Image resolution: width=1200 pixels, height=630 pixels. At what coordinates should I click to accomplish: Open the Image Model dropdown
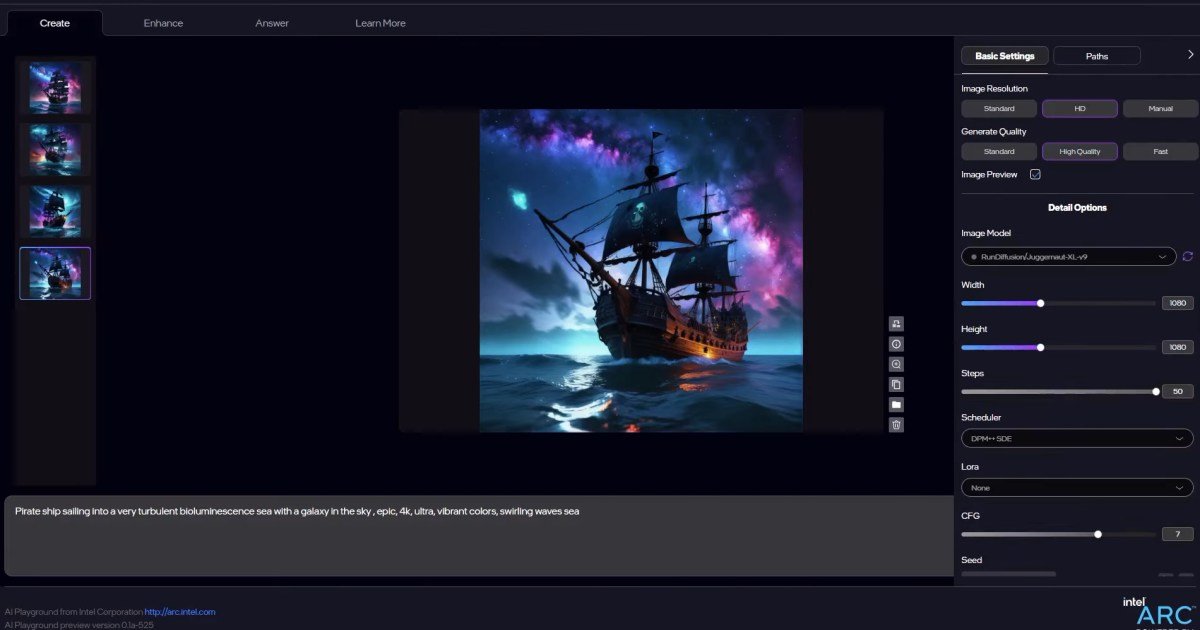click(1068, 257)
